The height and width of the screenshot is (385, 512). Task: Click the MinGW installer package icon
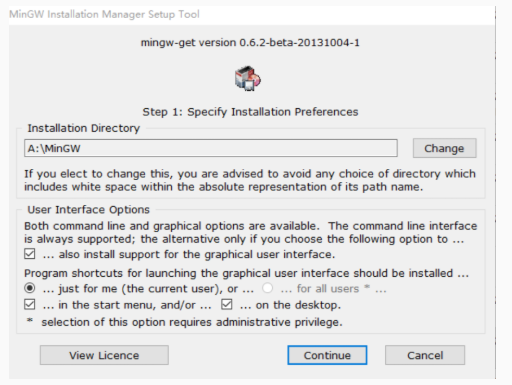[248, 78]
